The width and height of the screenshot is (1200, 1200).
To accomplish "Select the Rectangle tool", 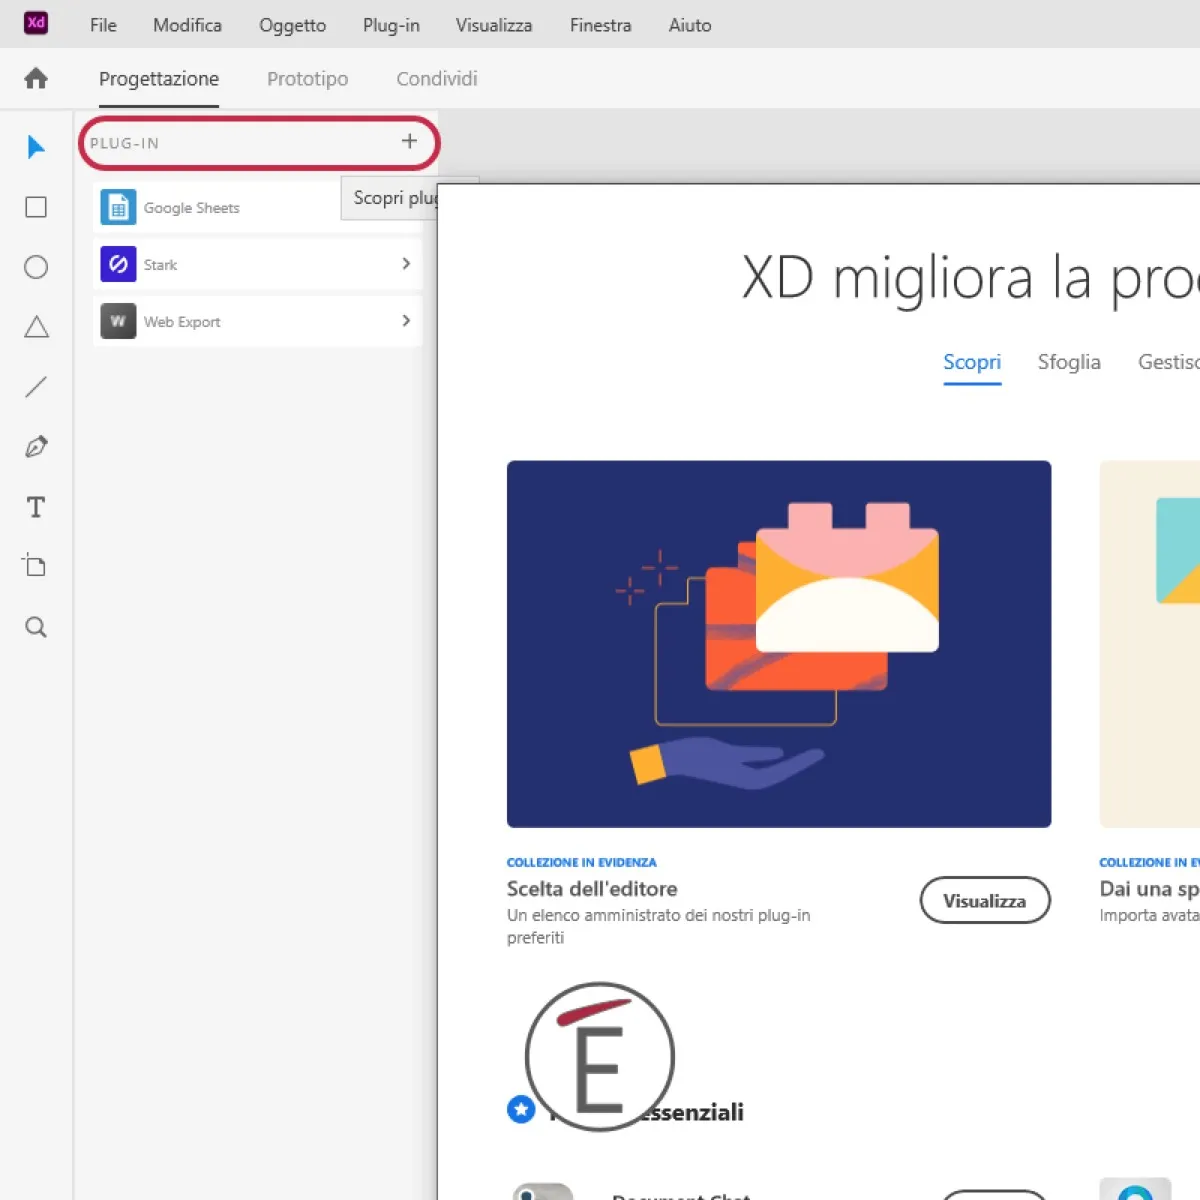I will click(x=35, y=207).
